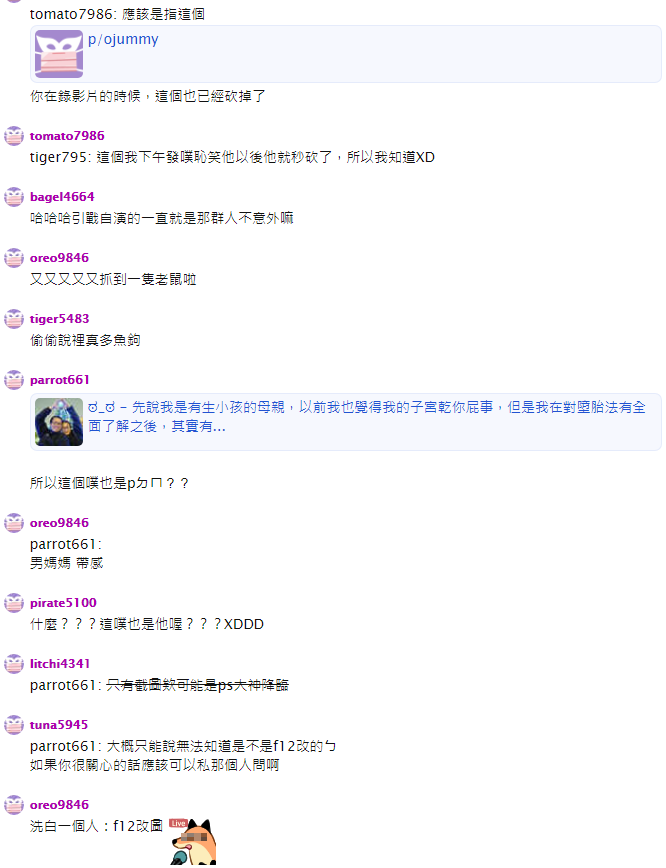Open parrot661's profile name
The image size is (666, 868).
[59, 380]
